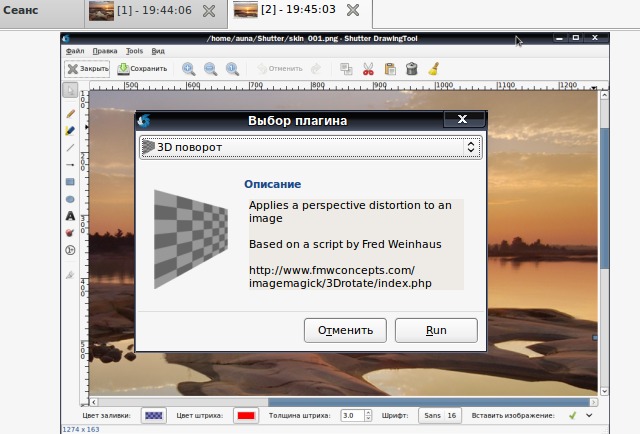Select the straight line tool

(x=70, y=147)
